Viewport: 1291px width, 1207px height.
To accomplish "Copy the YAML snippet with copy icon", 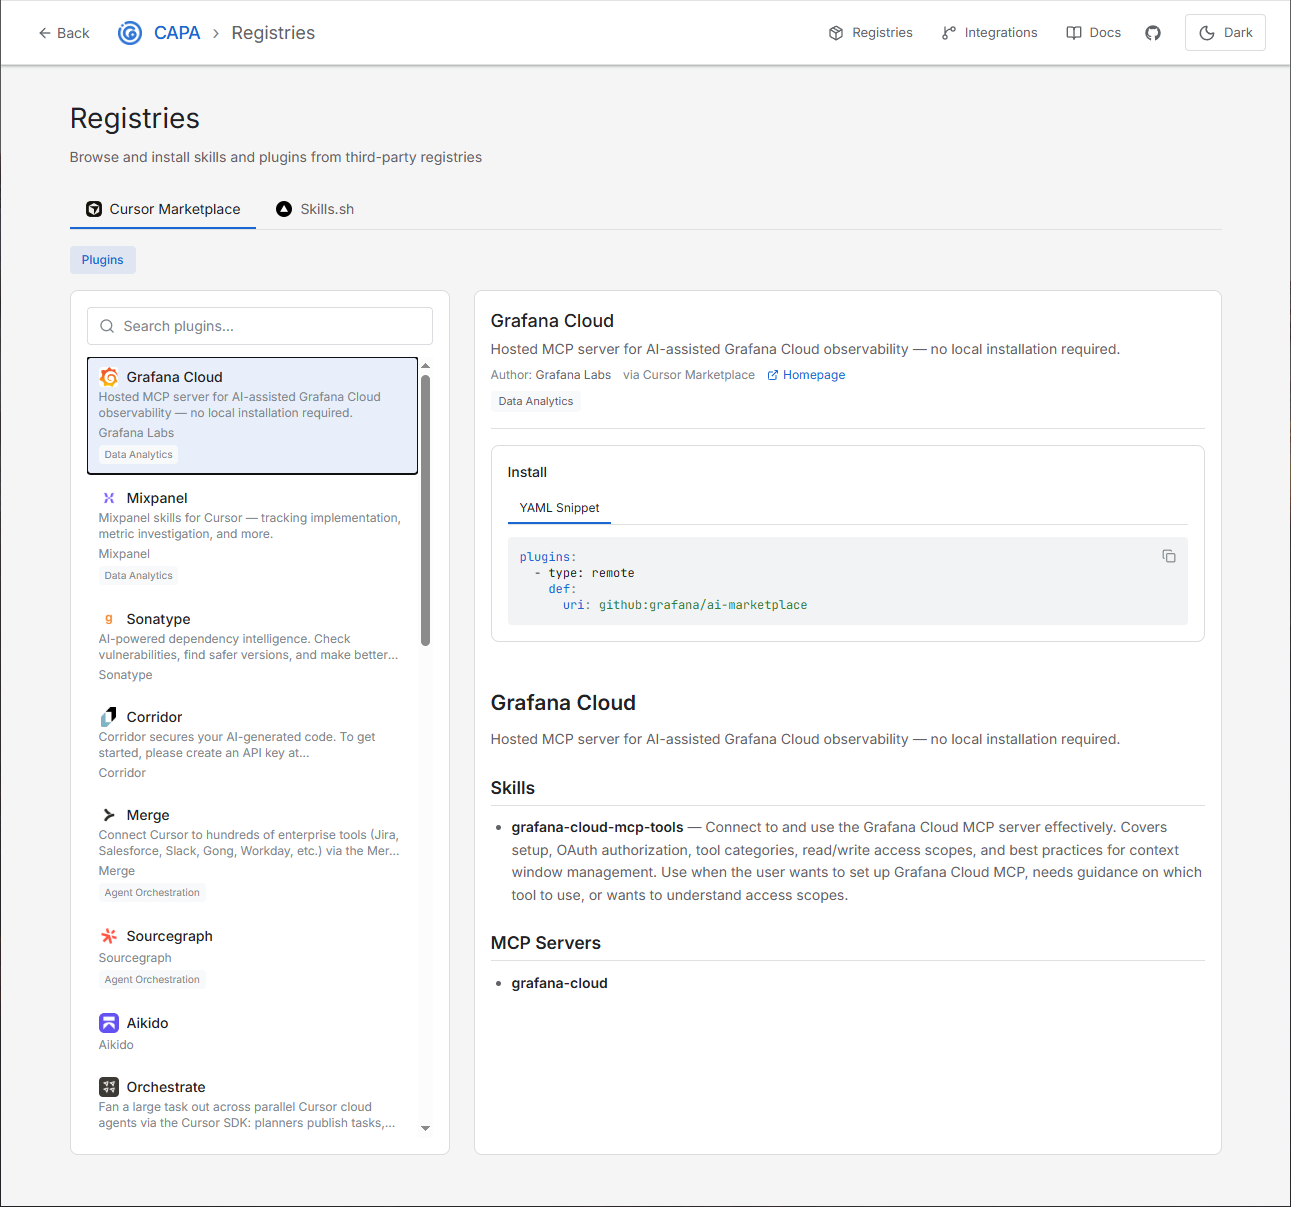I will pos(1169,556).
